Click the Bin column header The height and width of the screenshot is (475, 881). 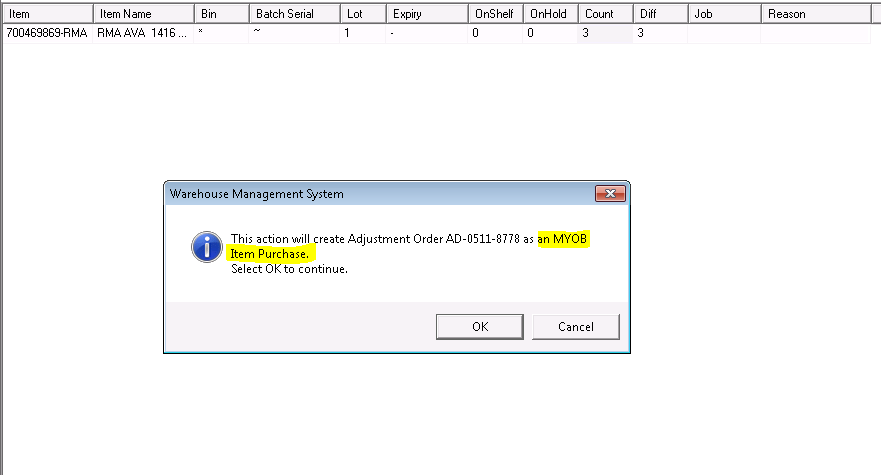click(x=222, y=14)
